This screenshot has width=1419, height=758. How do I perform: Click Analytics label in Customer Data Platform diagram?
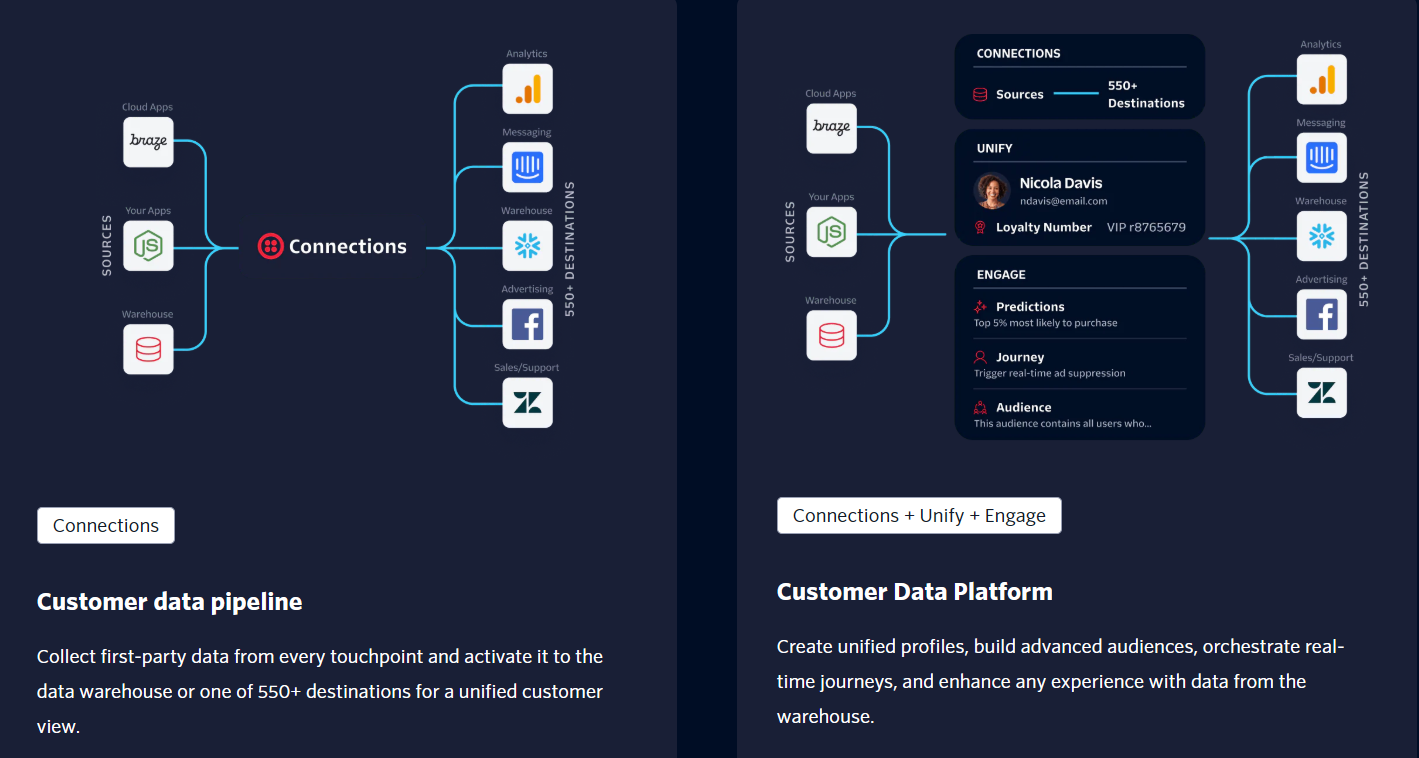[x=1322, y=44]
